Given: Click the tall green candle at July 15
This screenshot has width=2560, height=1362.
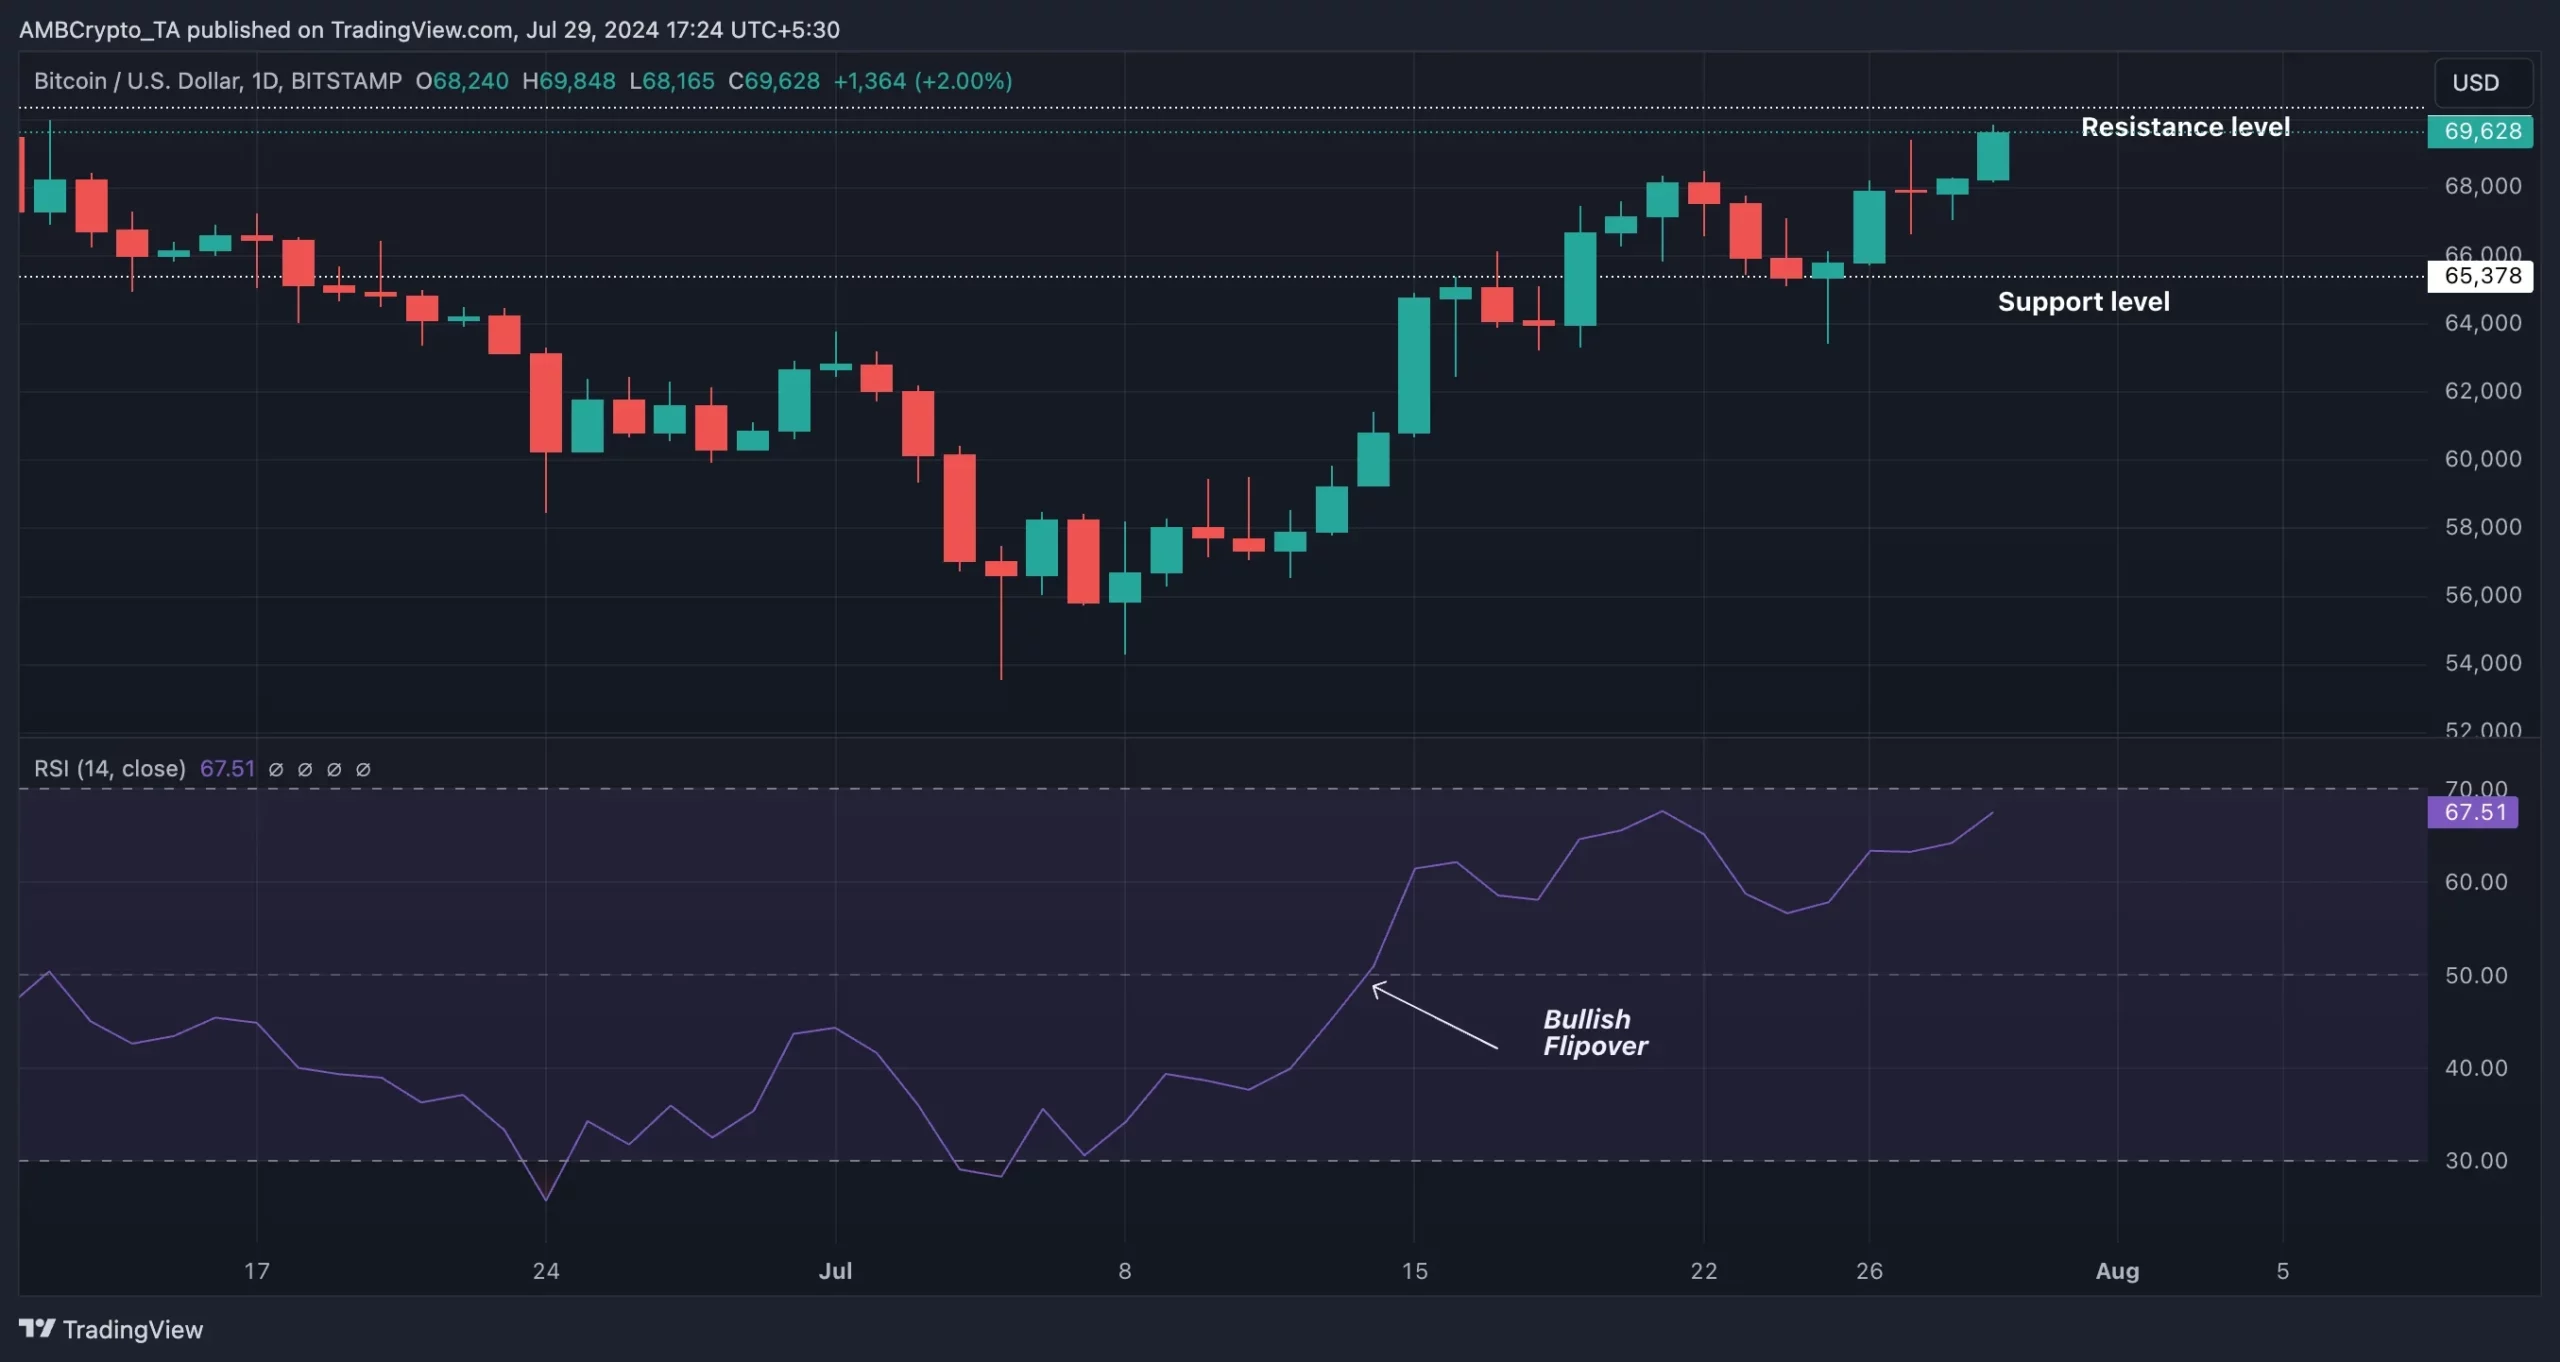Looking at the screenshot, I should (x=1413, y=365).
